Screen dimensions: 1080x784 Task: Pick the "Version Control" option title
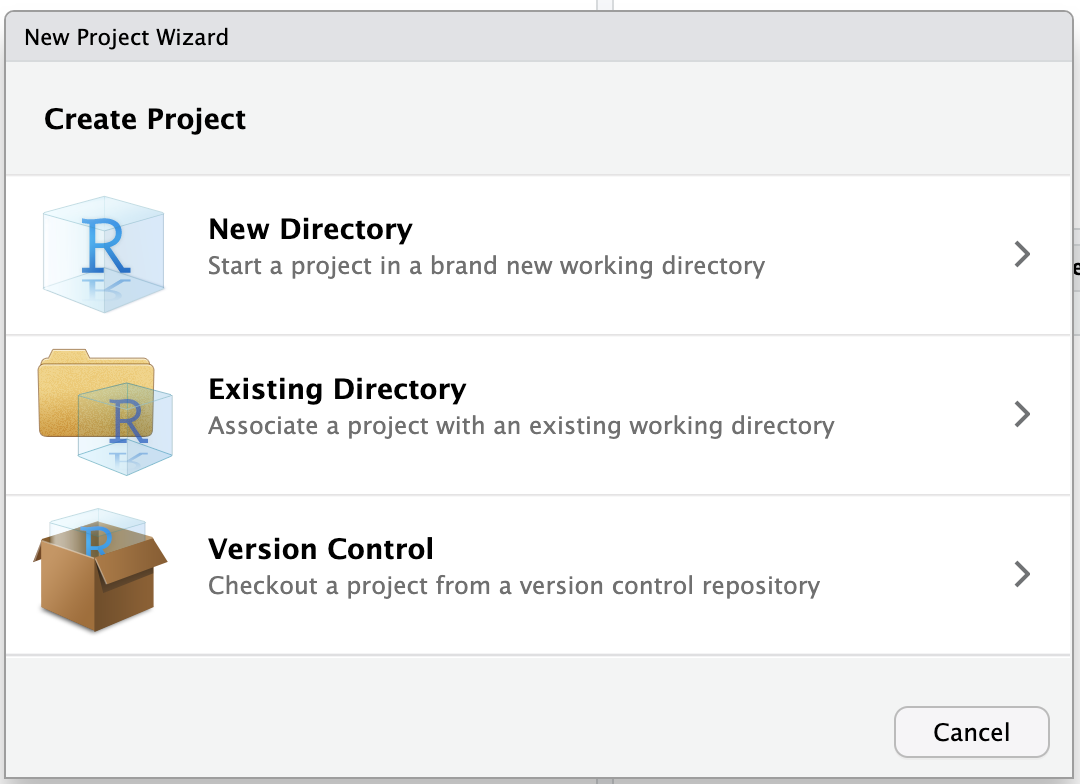(320, 549)
